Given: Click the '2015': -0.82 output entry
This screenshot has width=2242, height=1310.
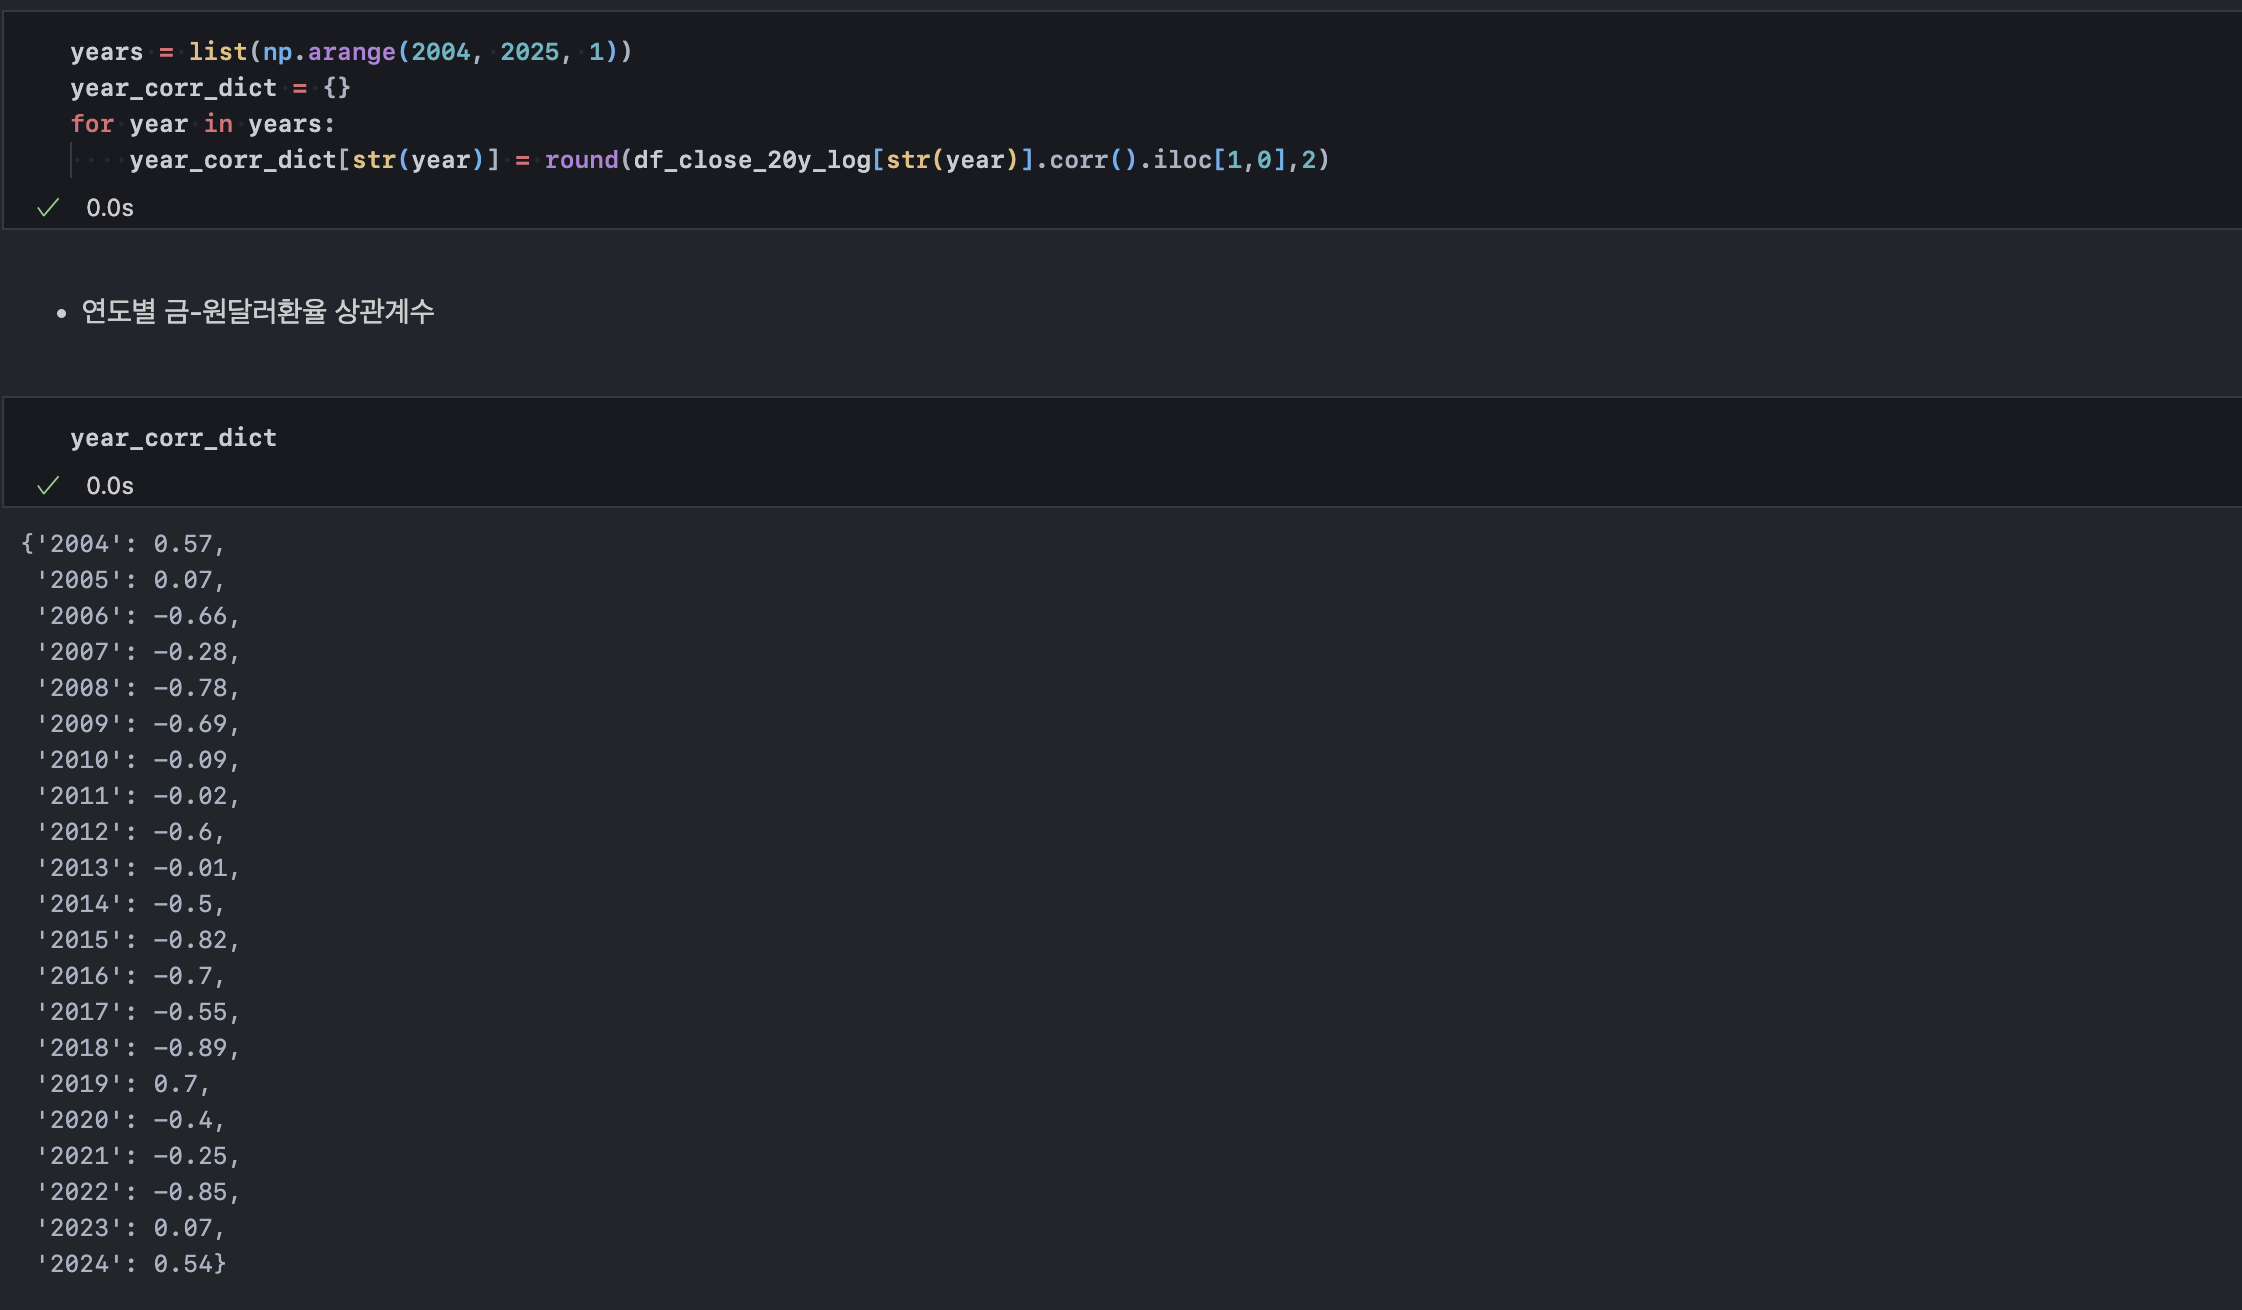Looking at the screenshot, I should click(138, 940).
